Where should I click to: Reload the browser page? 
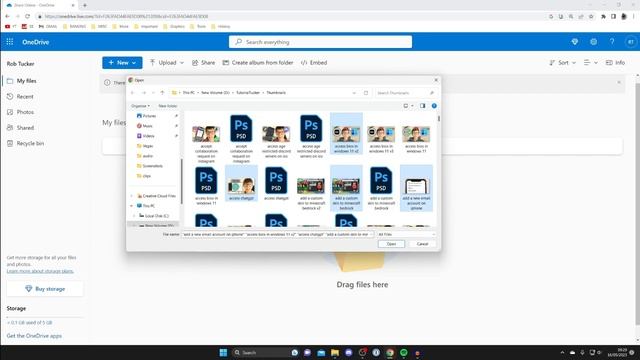coord(27,16)
